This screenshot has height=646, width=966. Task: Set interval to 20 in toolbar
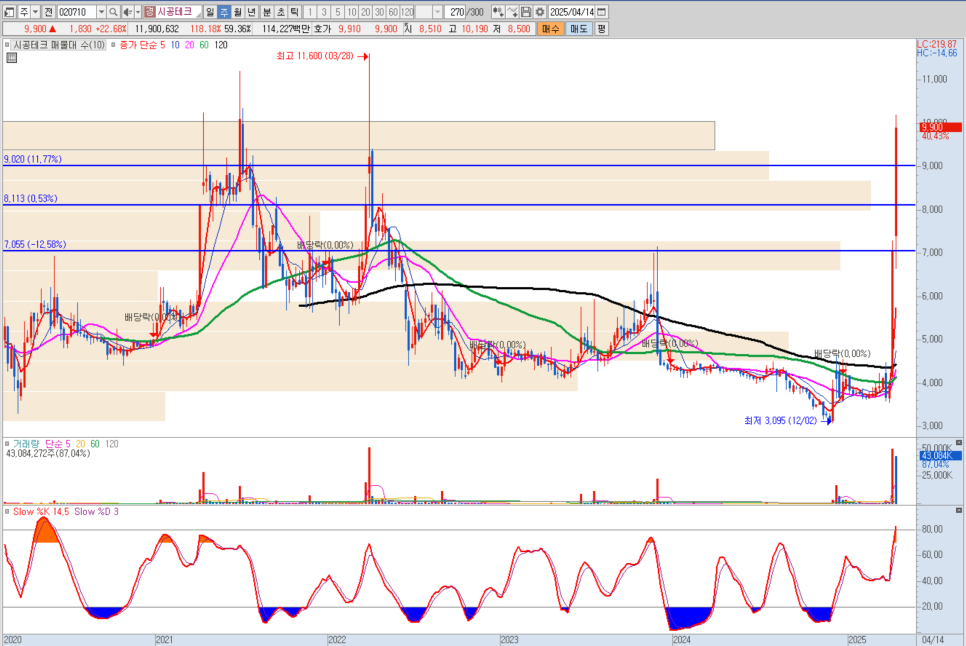(x=365, y=12)
